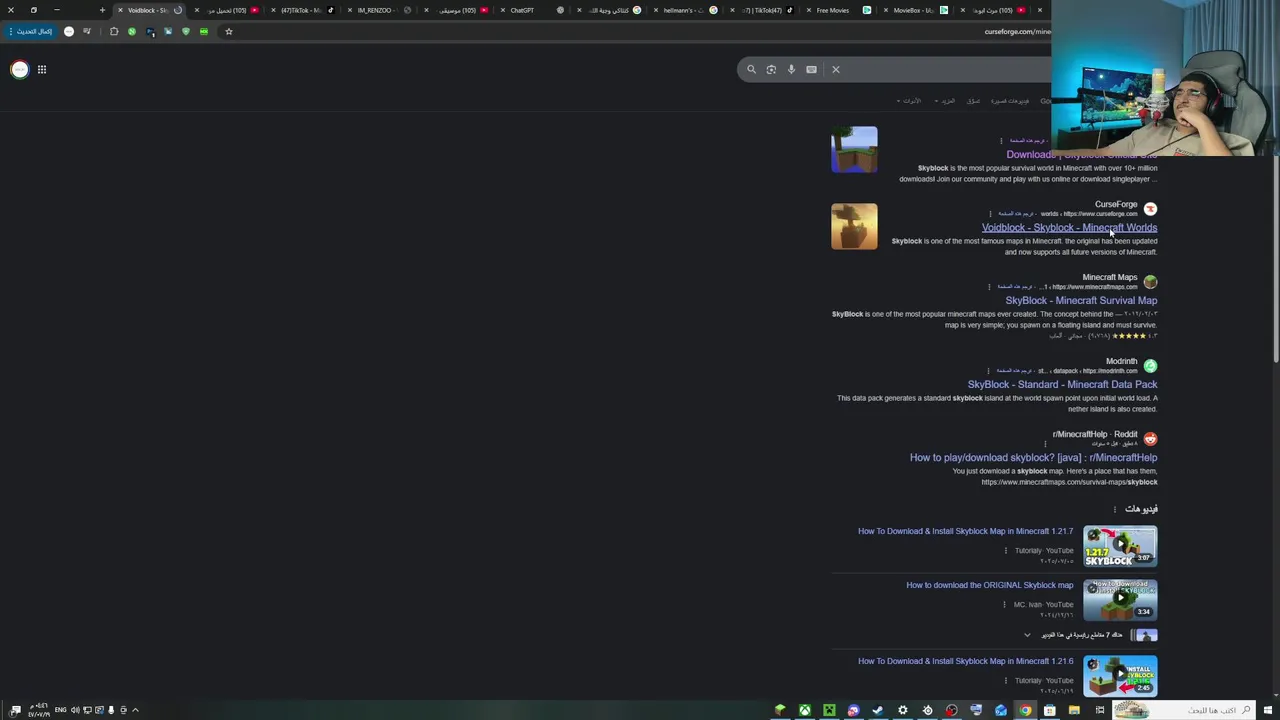The height and width of the screenshot is (720, 1280).
Task: Open the Task View icon on the taskbar
Action: [1099, 710]
